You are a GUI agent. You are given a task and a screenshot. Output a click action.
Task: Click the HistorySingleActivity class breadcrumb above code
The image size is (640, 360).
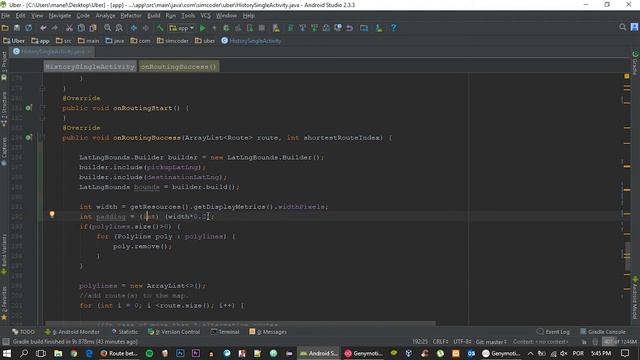[x=90, y=67]
